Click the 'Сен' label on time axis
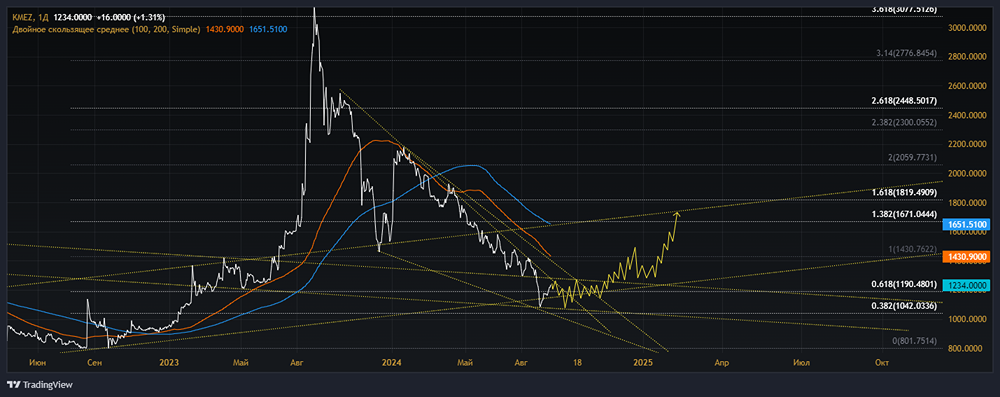Screen dimensions: 1000x397 point(94,363)
